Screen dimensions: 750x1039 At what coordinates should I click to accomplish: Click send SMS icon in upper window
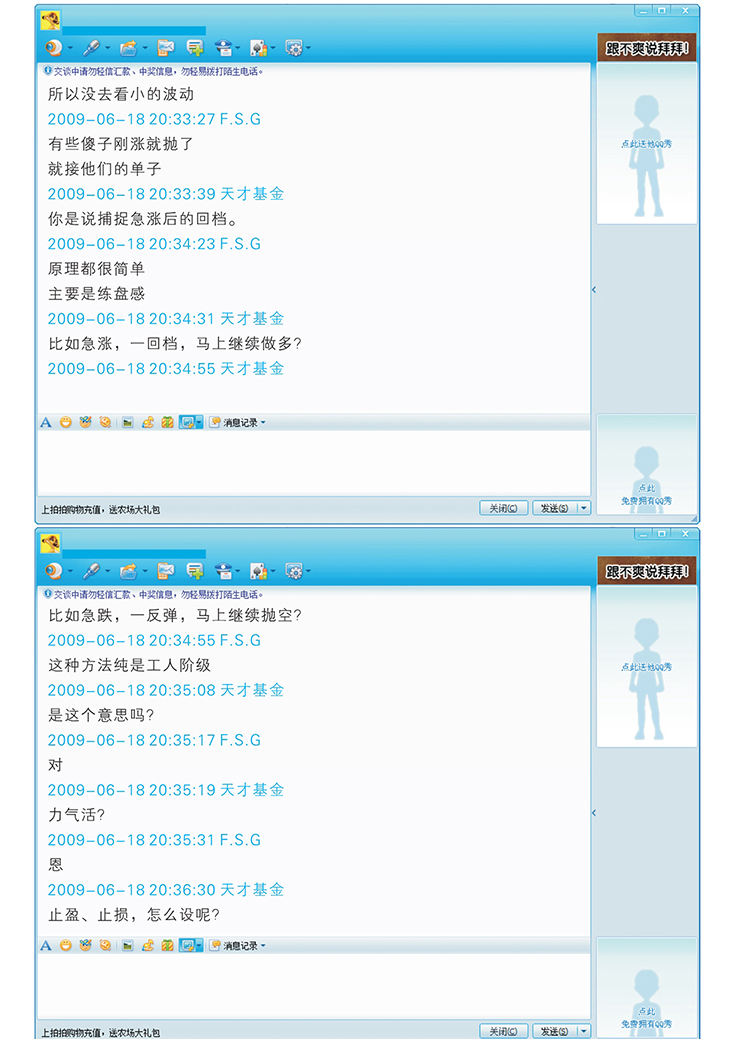coord(165,48)
